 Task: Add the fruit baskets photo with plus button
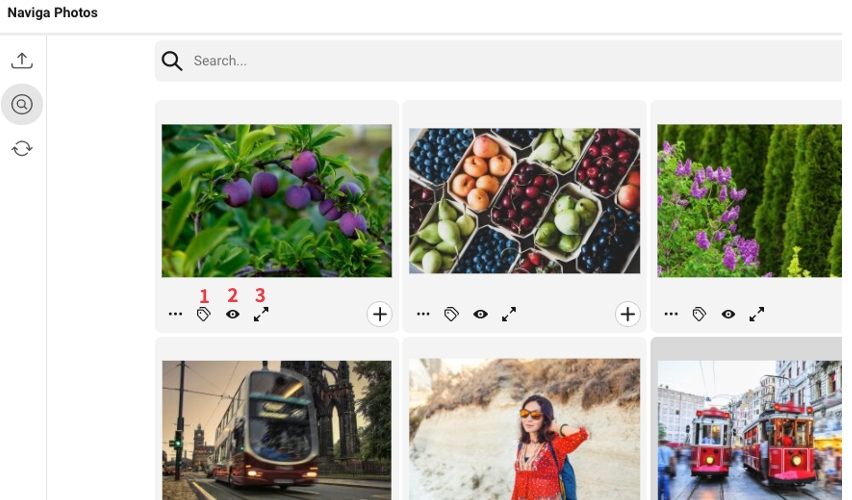(627, 314)
